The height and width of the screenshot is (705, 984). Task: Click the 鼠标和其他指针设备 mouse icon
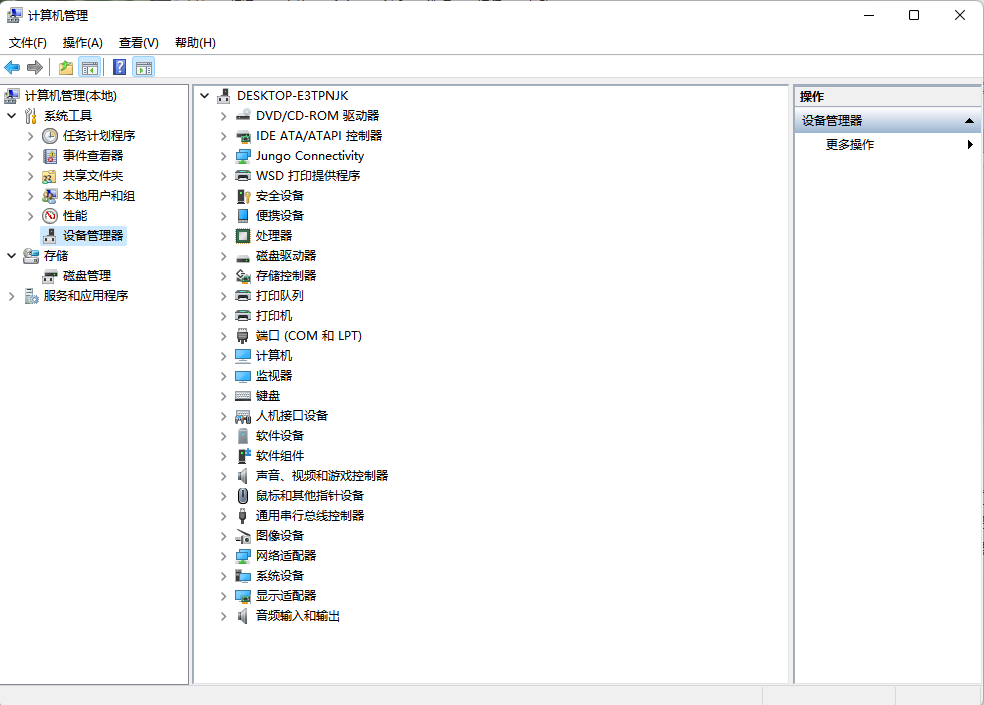pos(243,496)
